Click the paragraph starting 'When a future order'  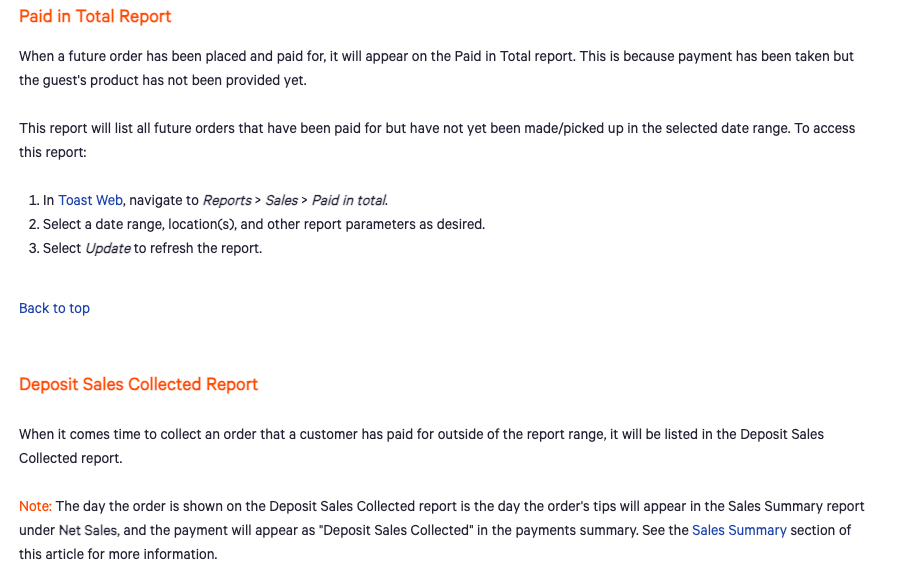tap(436, 57)
